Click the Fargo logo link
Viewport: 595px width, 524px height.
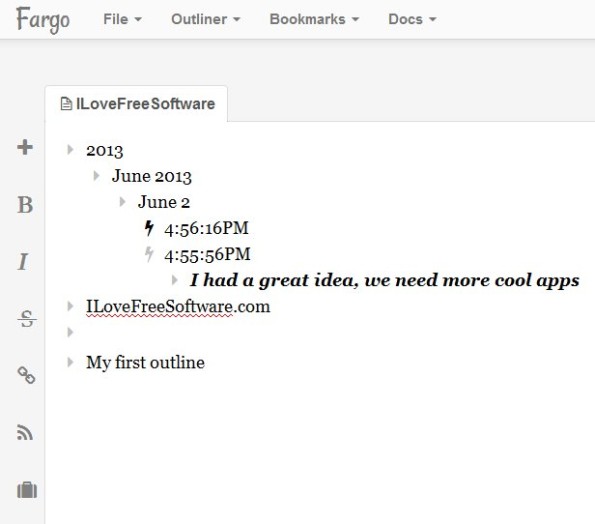[x=43, y=20]
